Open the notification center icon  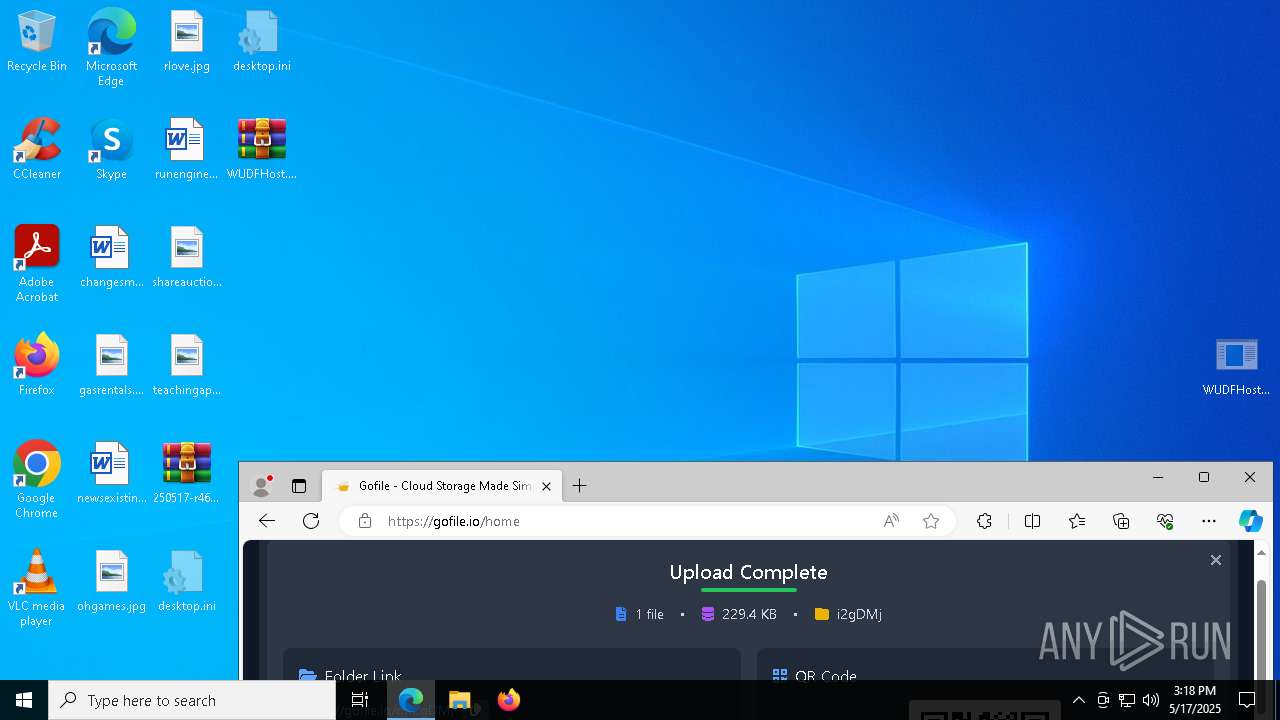(x=1247, y=700)
